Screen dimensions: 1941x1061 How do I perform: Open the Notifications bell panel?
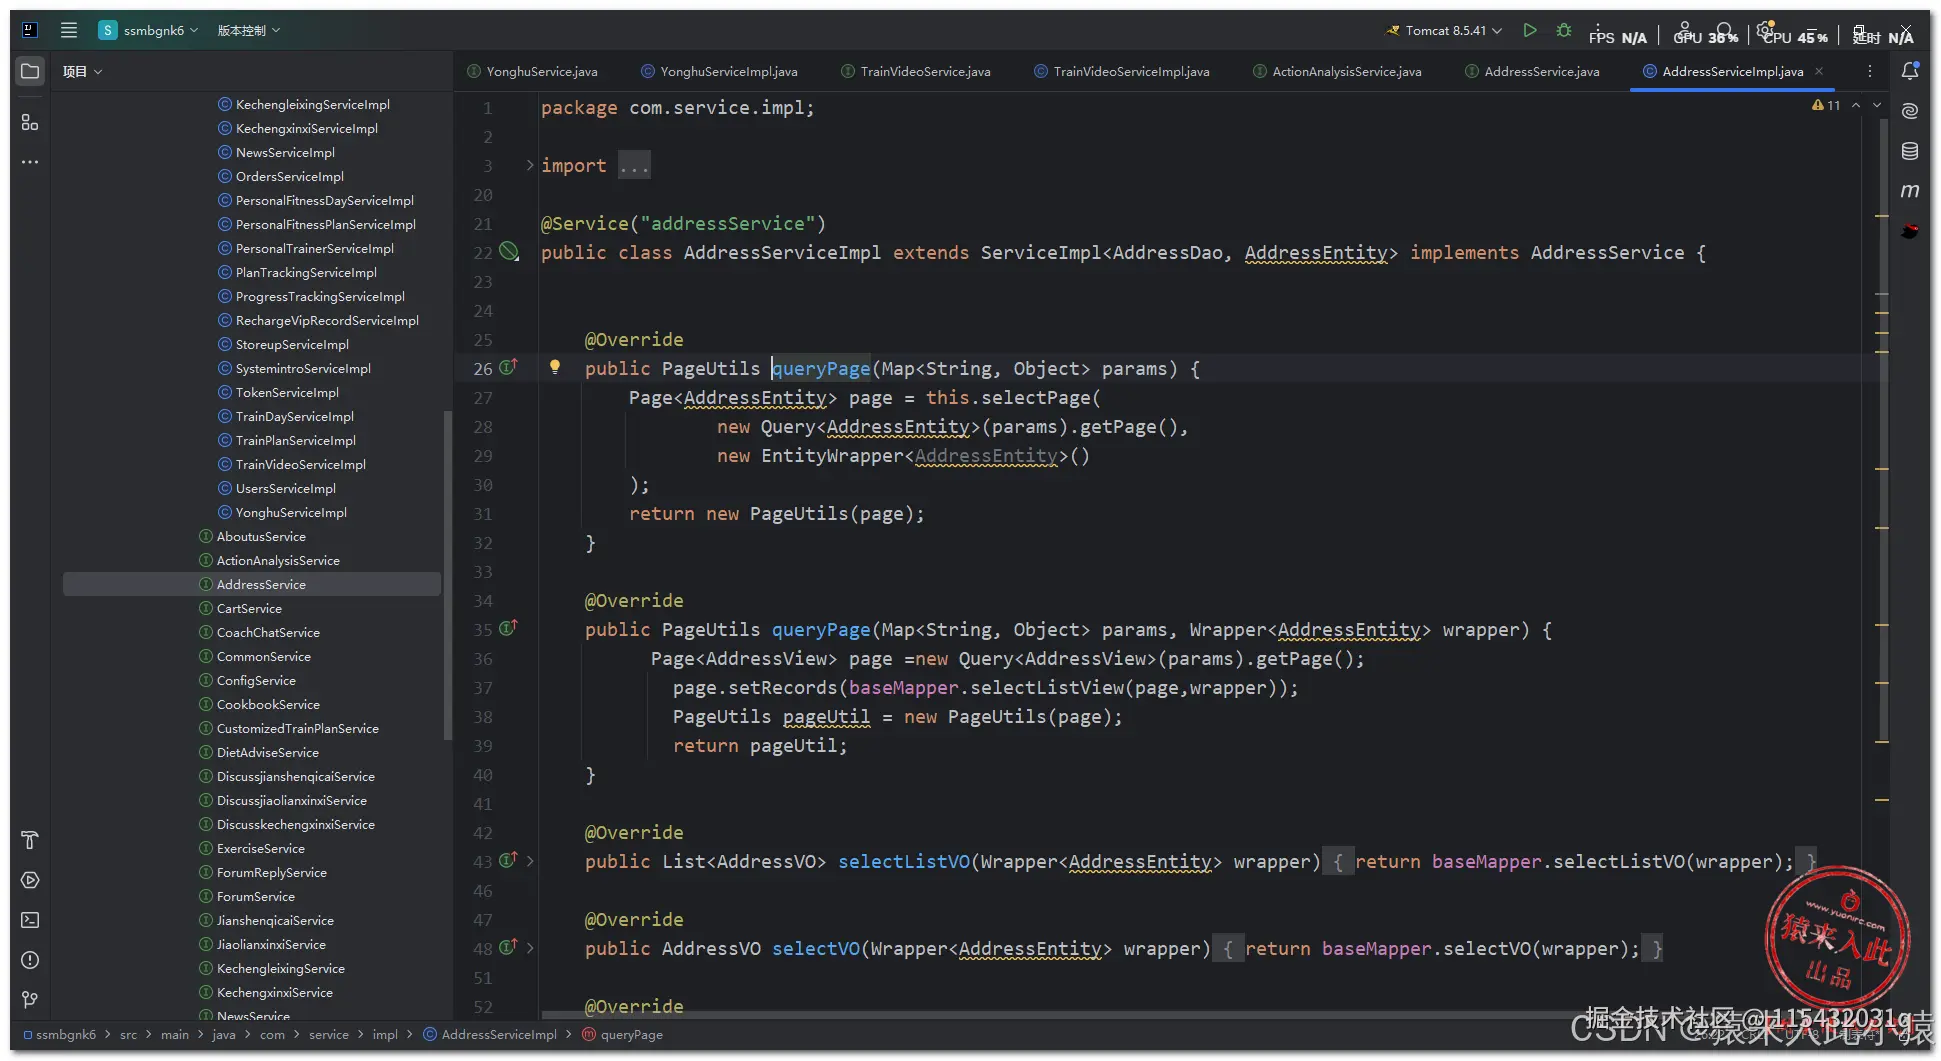(1910, 71)
